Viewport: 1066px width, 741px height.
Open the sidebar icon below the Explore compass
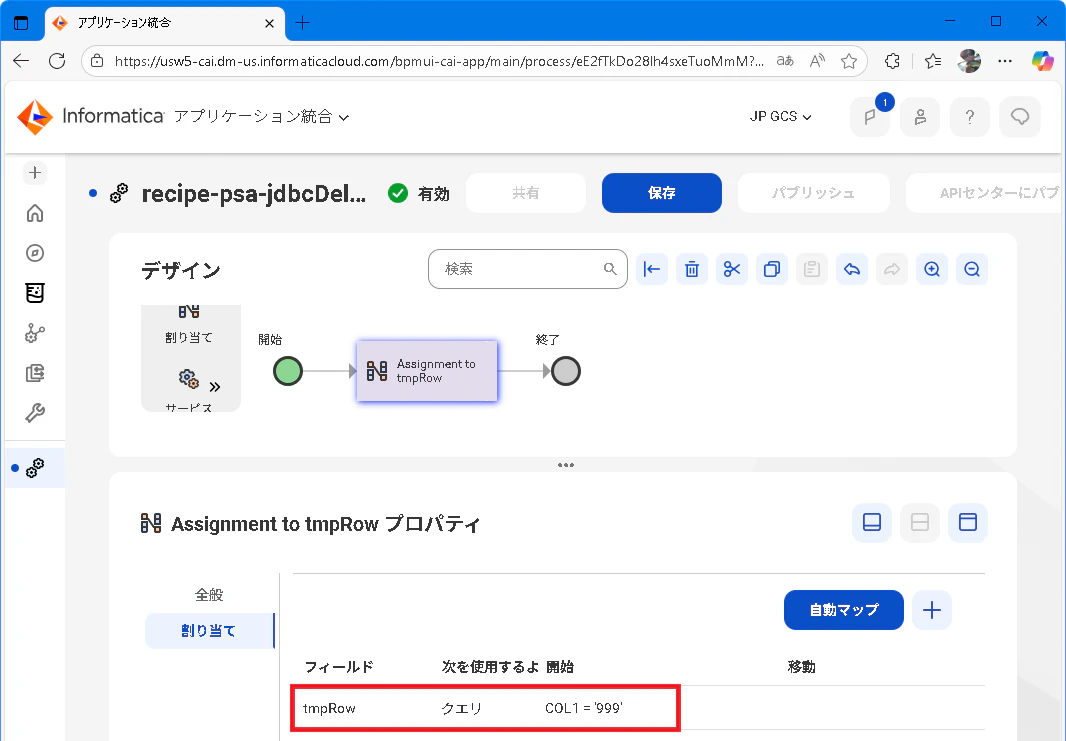(x=35, y=293)
